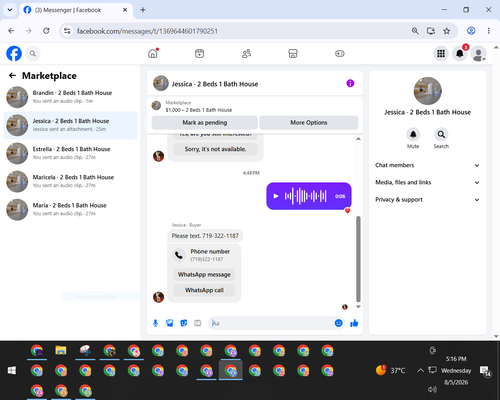Viewport: 500px width, 400px height.
Task: Open the Chrome tab search dropdown
Action: (x=10, y=10)
